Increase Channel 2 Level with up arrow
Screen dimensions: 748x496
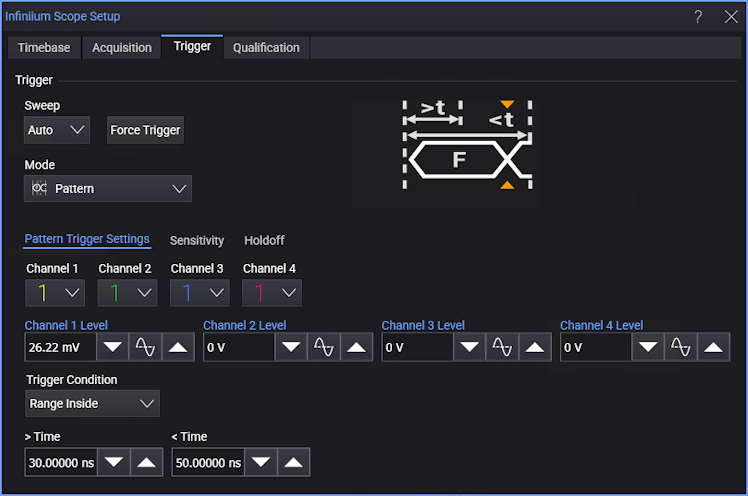tap(356, 347)
